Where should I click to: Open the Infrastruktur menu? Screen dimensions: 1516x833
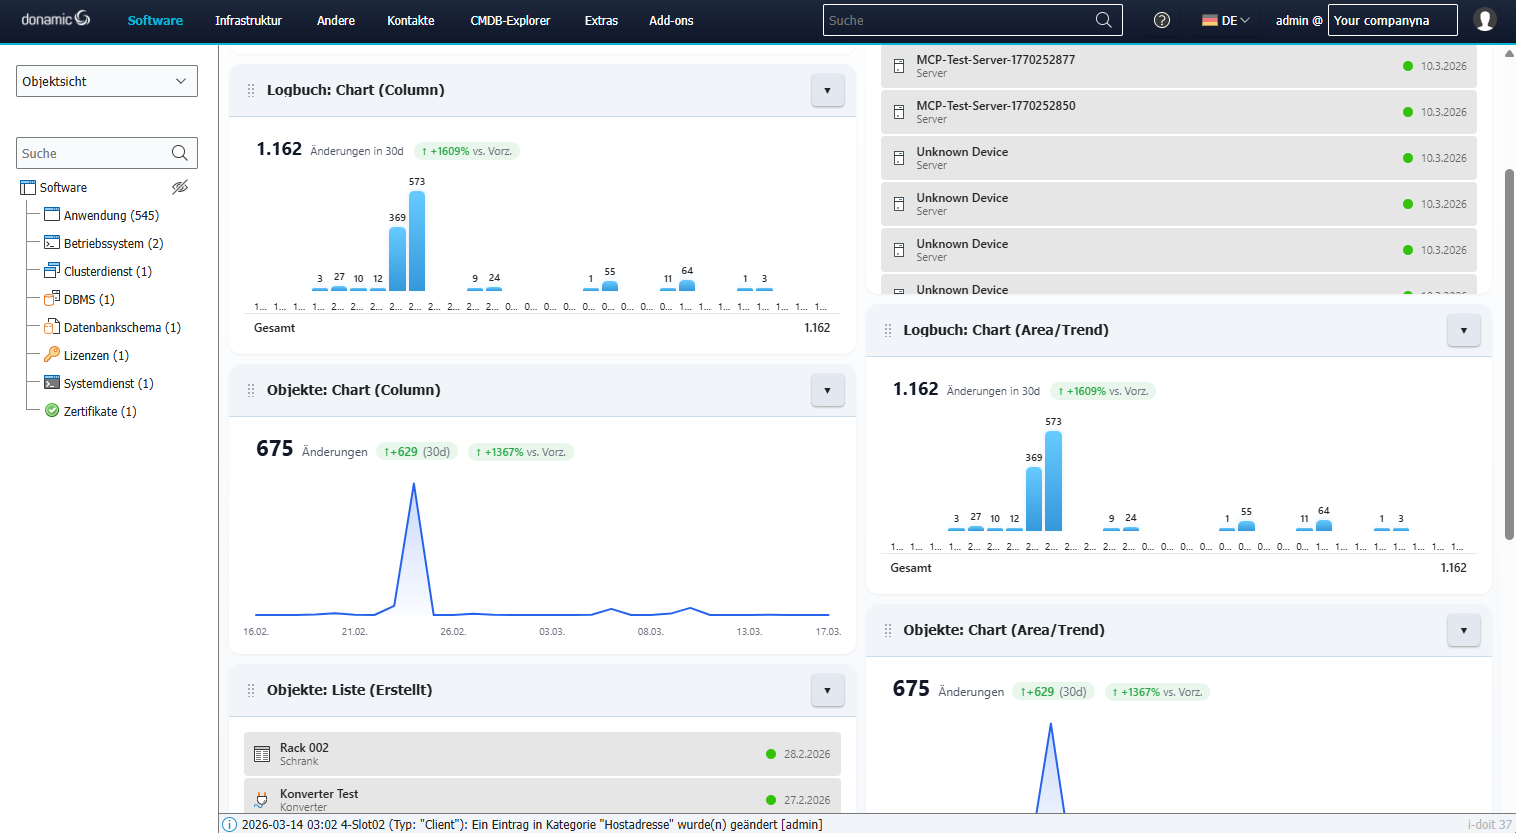point(248,19)
